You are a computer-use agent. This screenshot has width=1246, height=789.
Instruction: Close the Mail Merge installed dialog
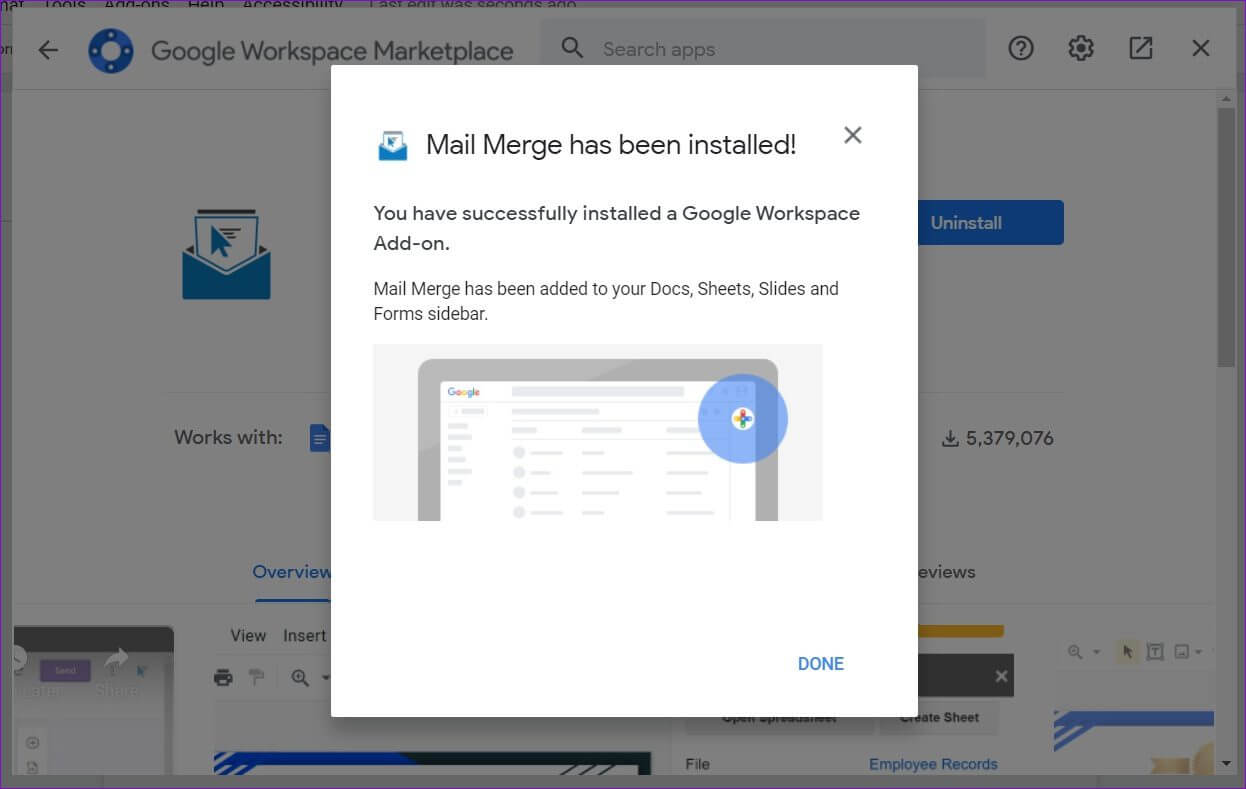tap(852, 135)
